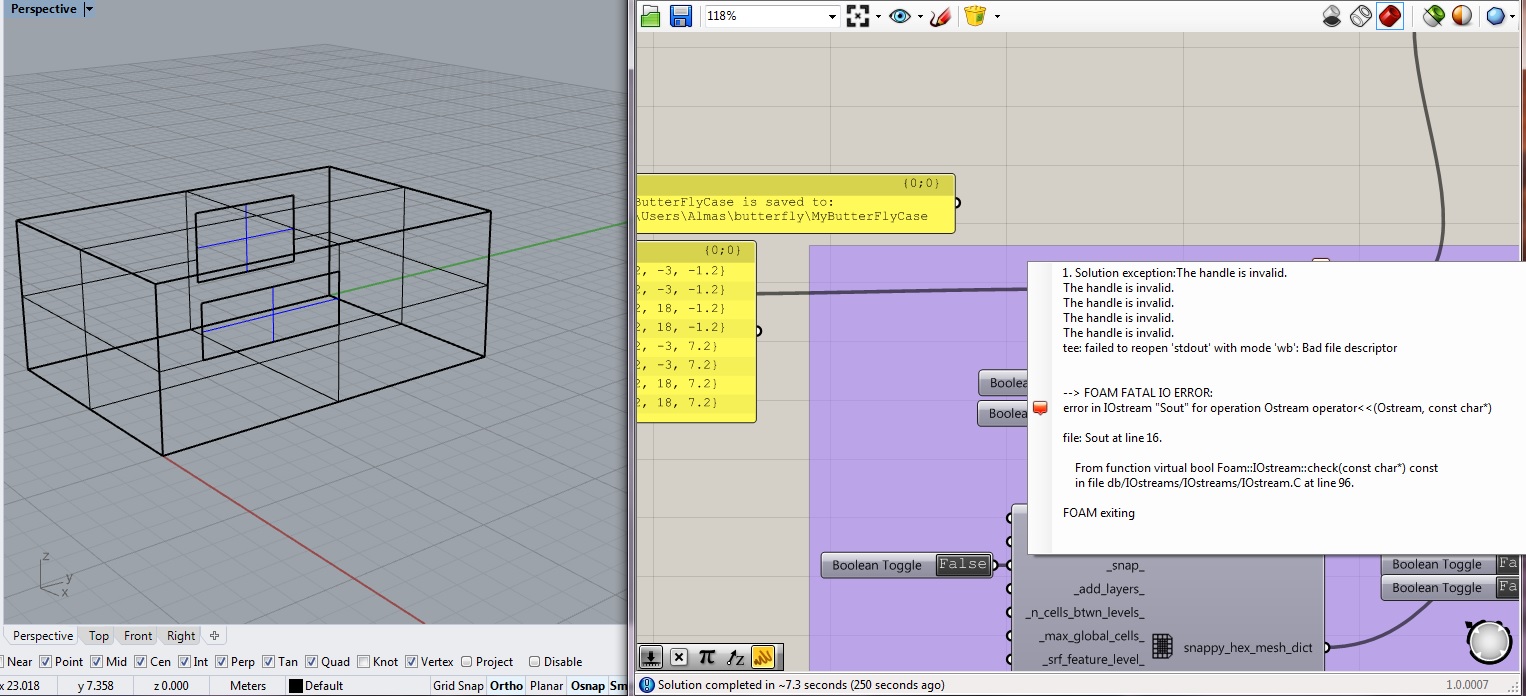Screen dimensions: 1526x696
Task: Select the red shaded preview icon
Action: (1390, 16)
